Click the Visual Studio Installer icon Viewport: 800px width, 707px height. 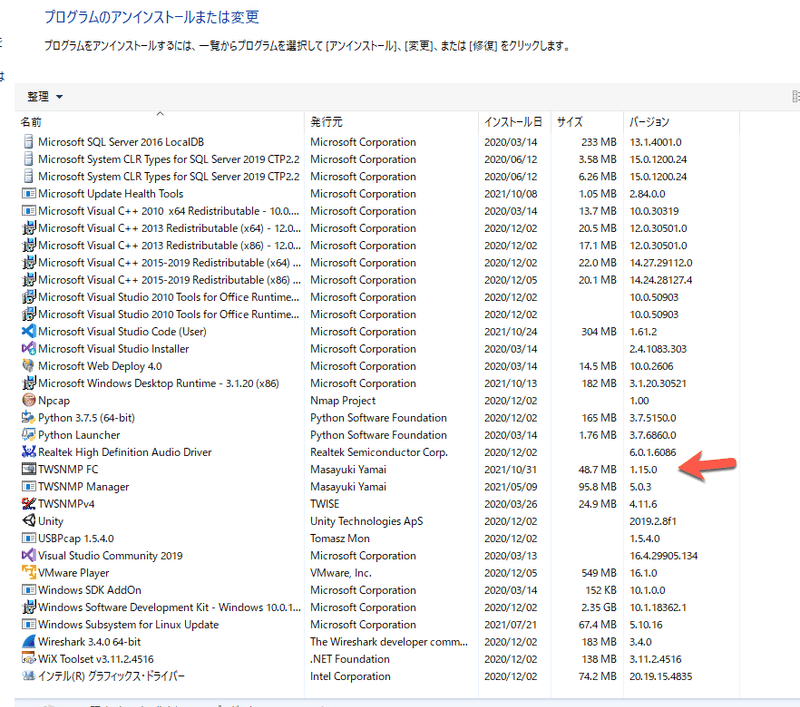click(29, 349)
